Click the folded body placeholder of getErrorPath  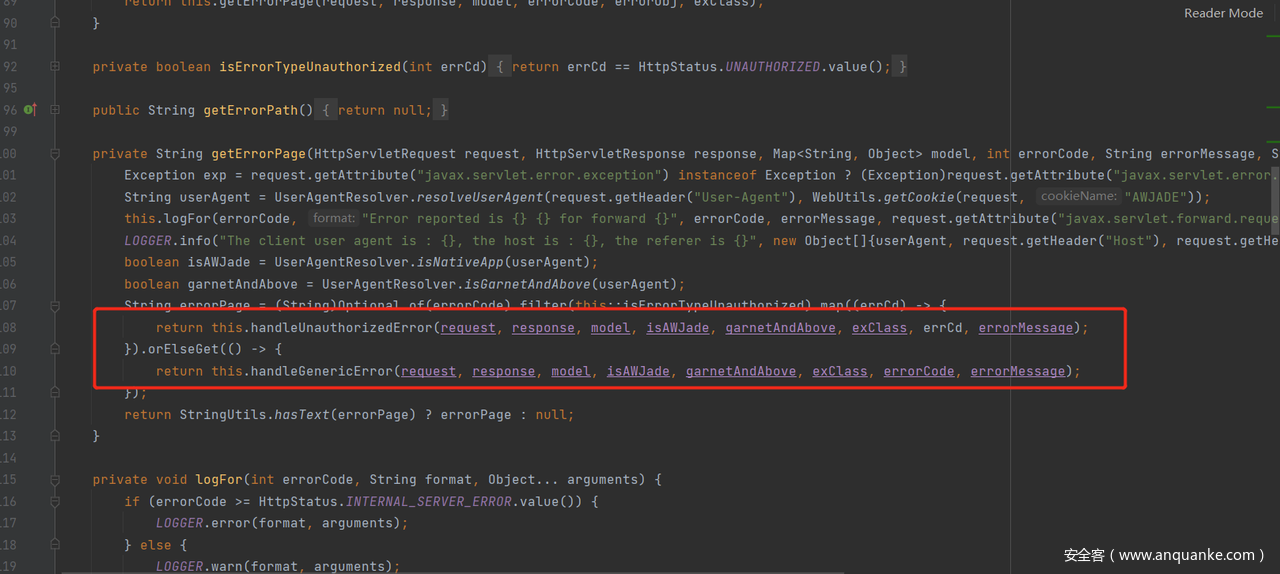click(384, 110)
